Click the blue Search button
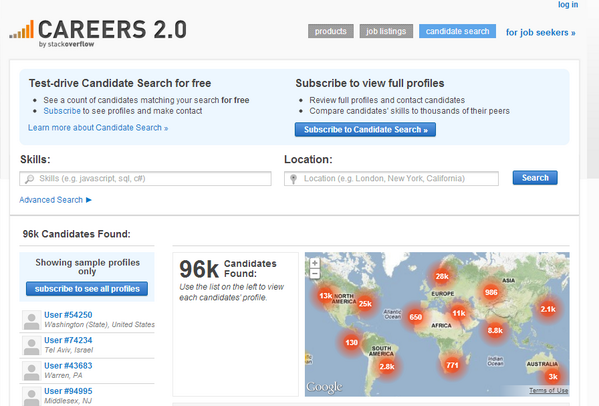 click(x=535, y=178)
